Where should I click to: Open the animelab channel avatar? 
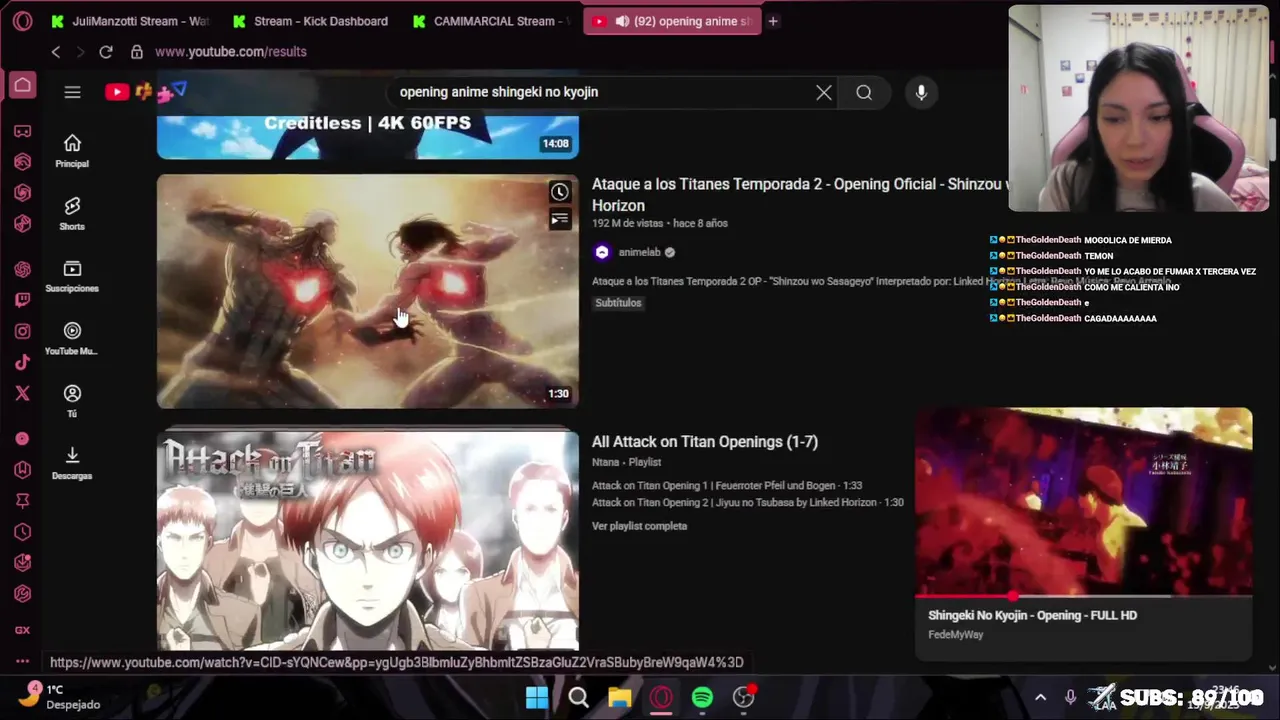pos(601,252)
